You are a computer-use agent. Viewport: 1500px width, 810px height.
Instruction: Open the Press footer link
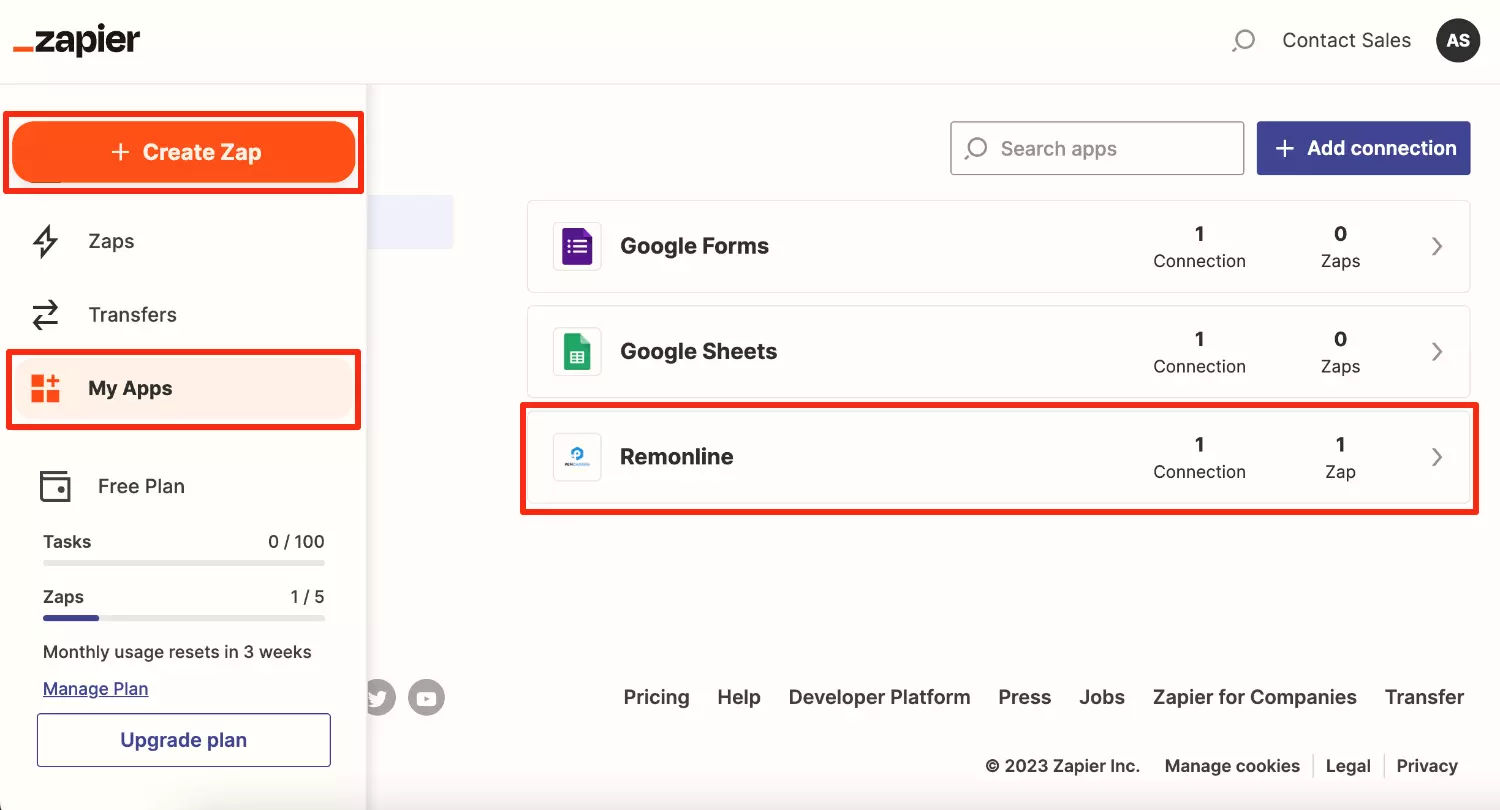[x=1024, y=697]
